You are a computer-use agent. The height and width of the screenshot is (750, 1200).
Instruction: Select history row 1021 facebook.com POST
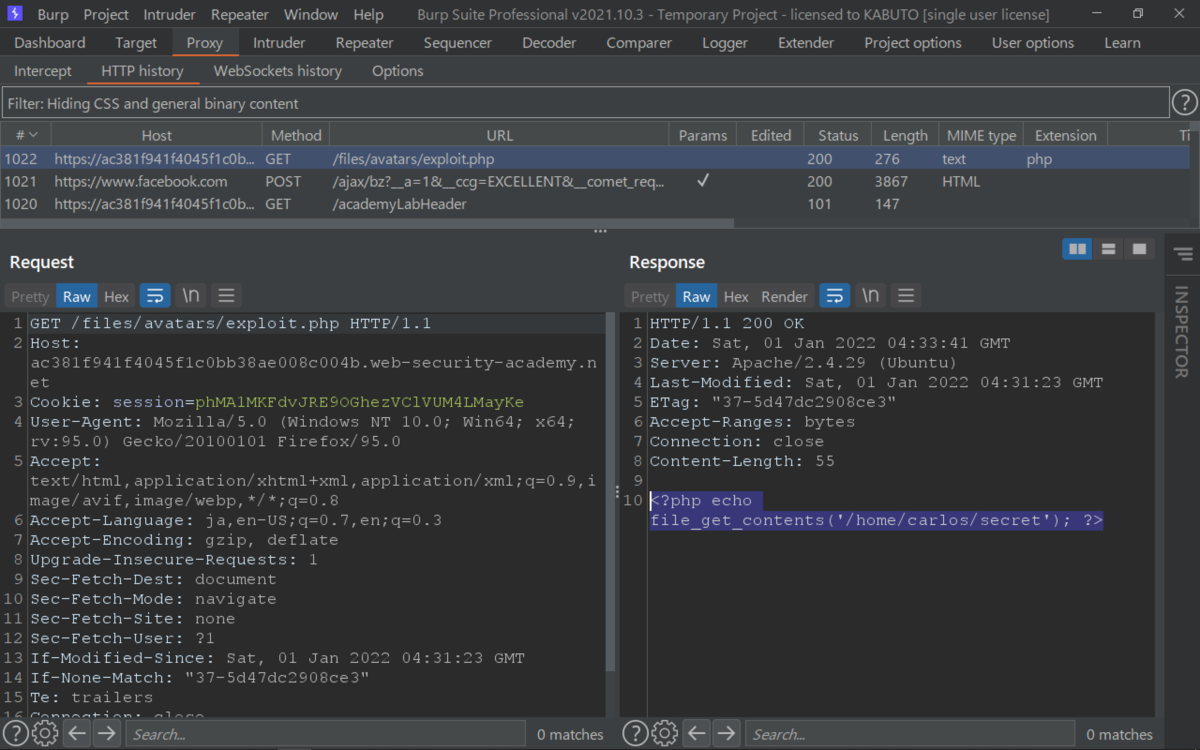pos(596,181)
